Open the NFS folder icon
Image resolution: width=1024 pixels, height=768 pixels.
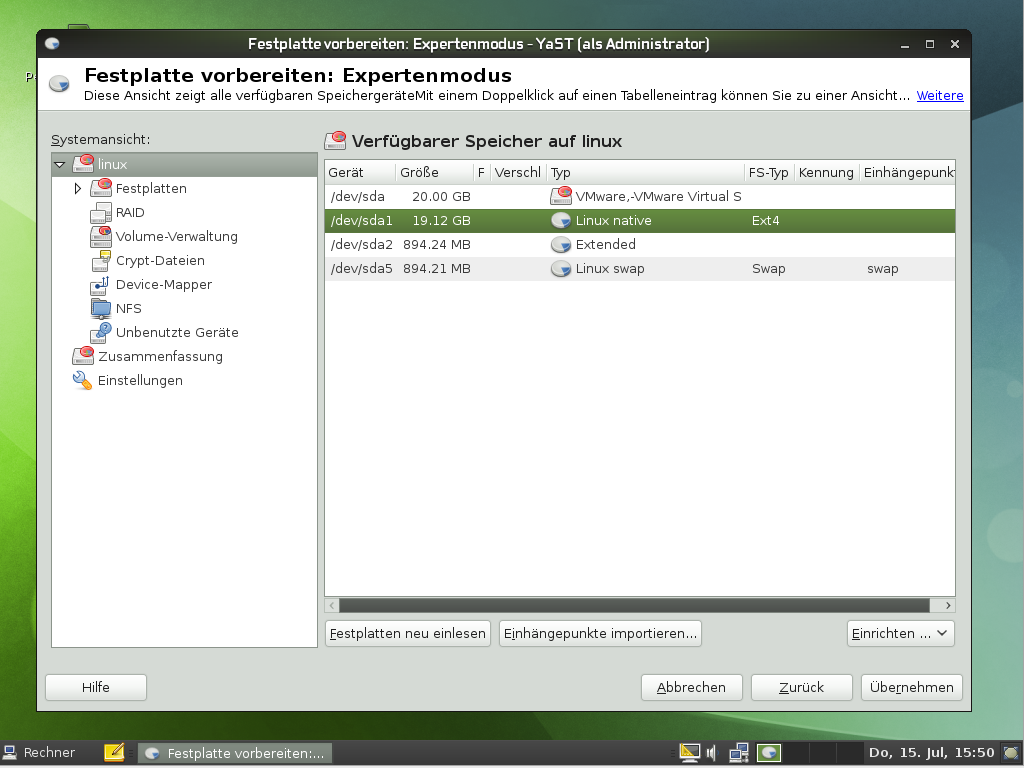[102, 308]
